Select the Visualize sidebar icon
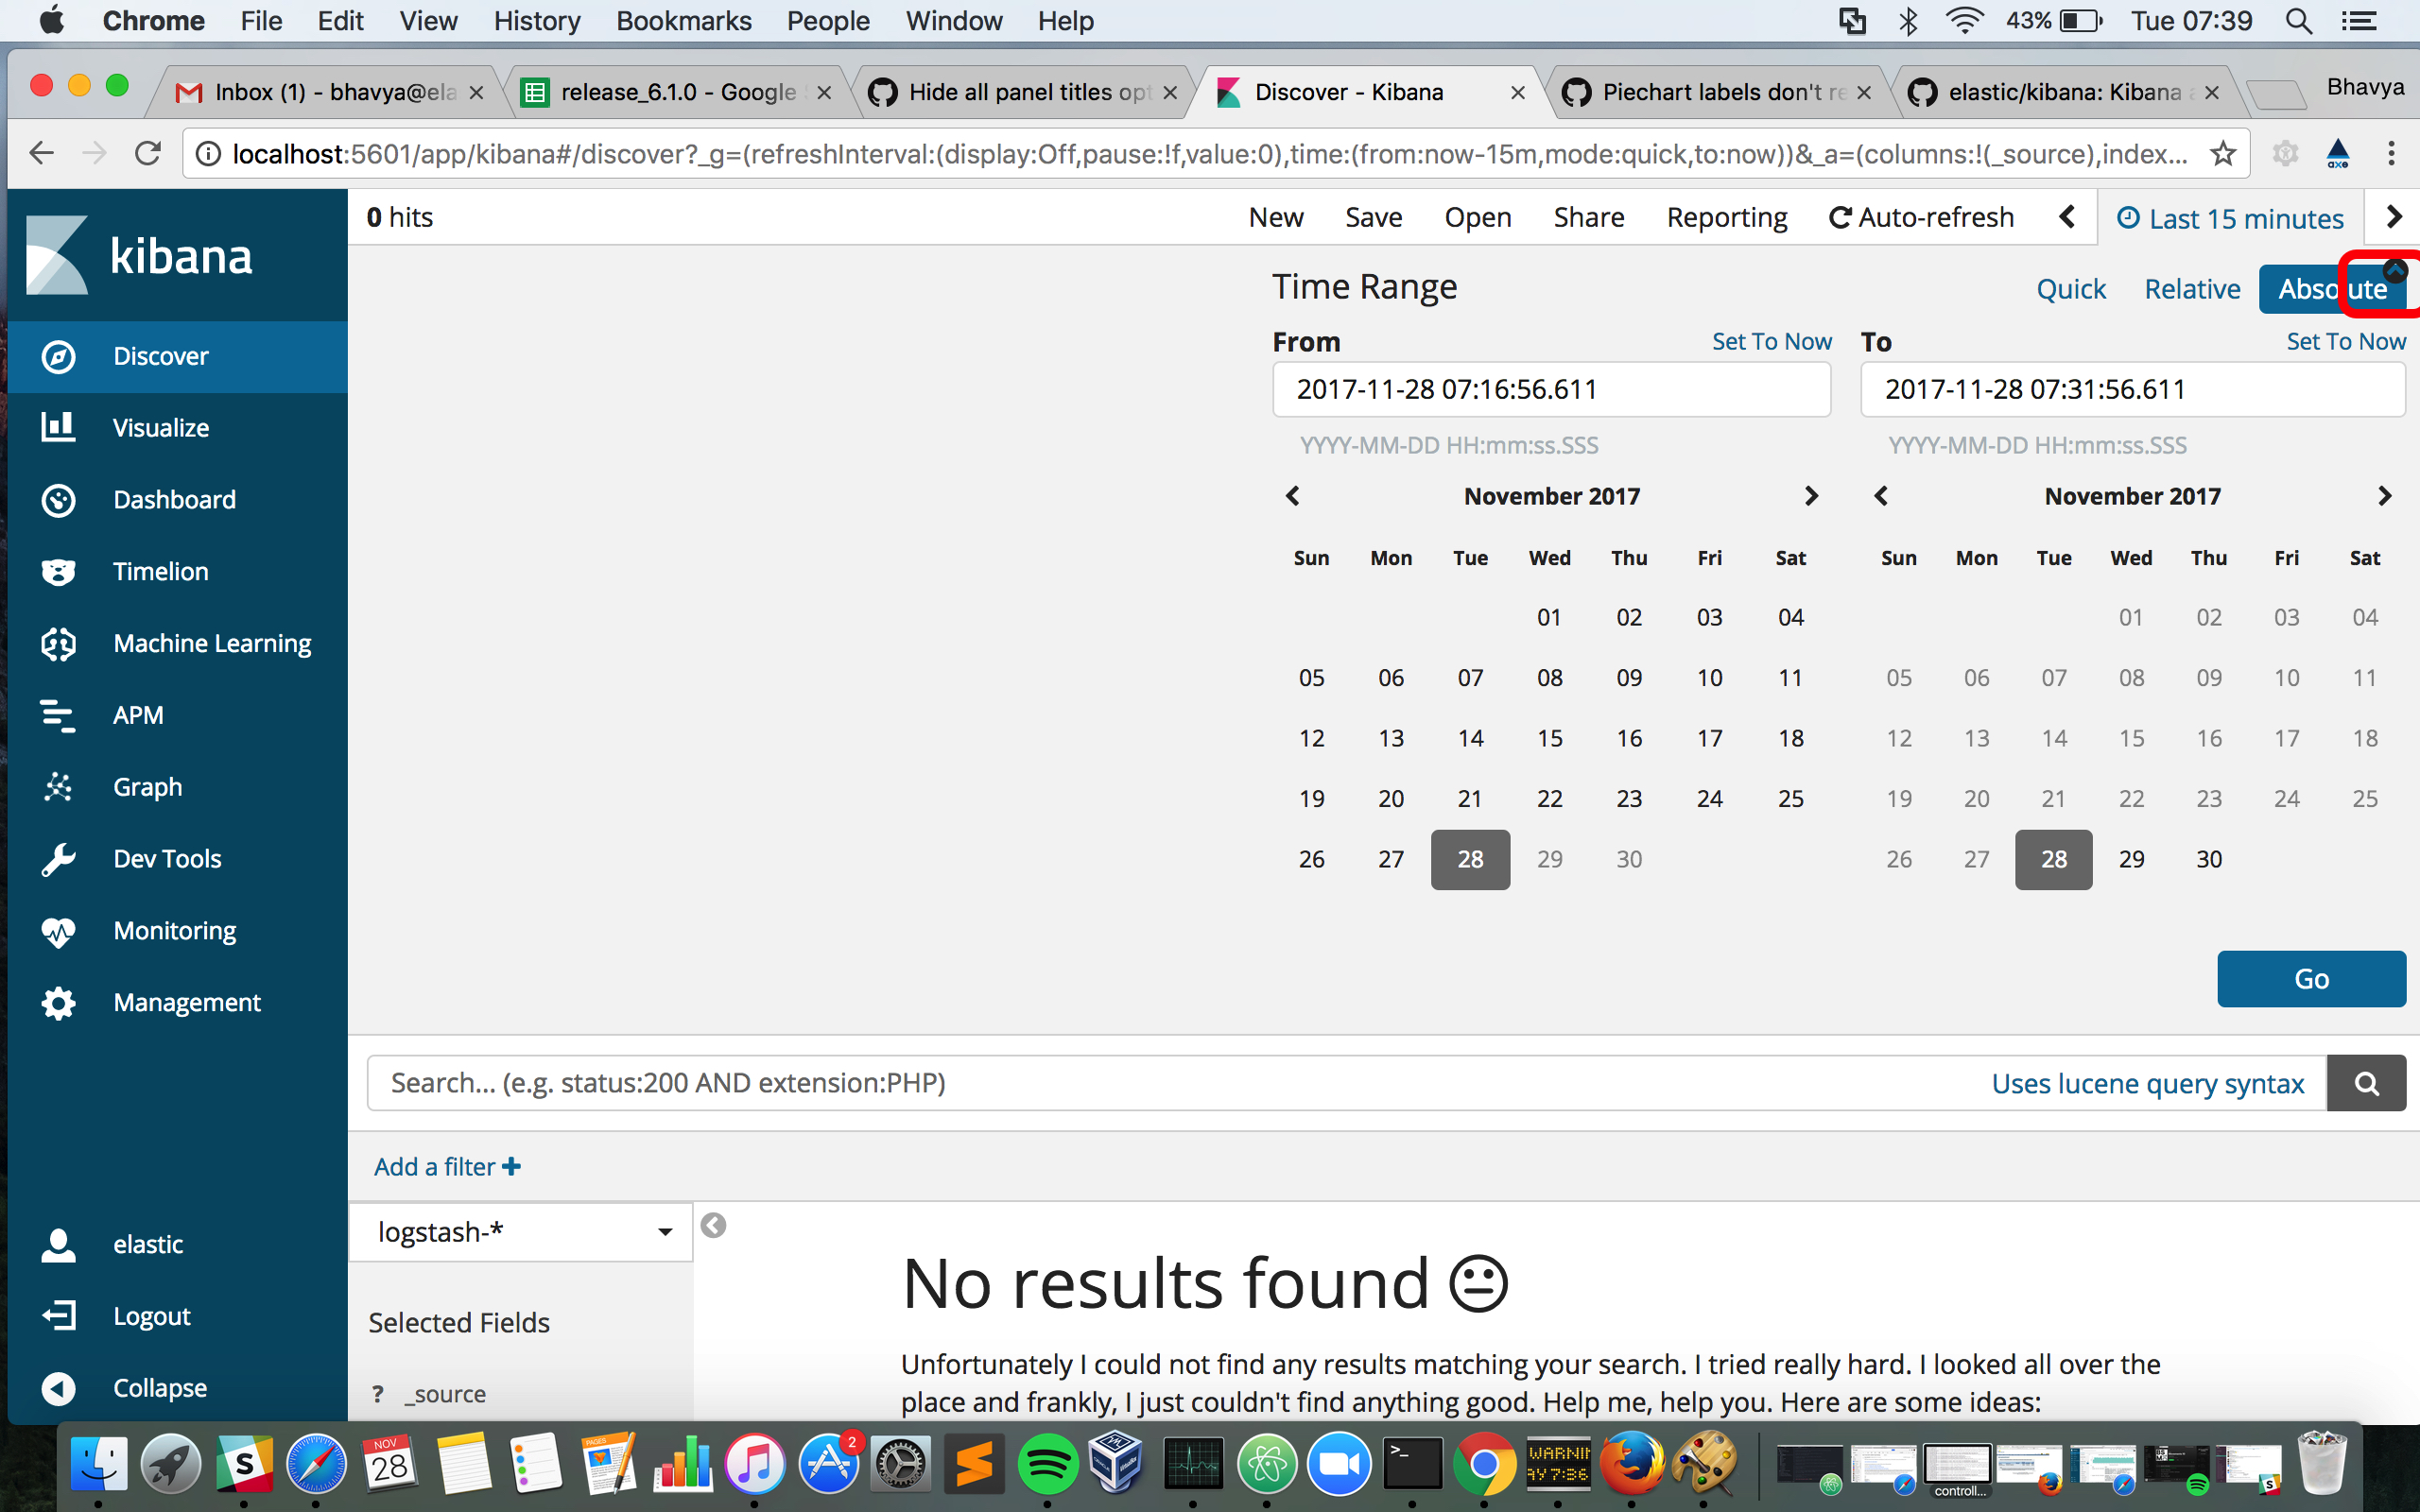Viewport: 2420px width, 1512px height. coord(160,428)
